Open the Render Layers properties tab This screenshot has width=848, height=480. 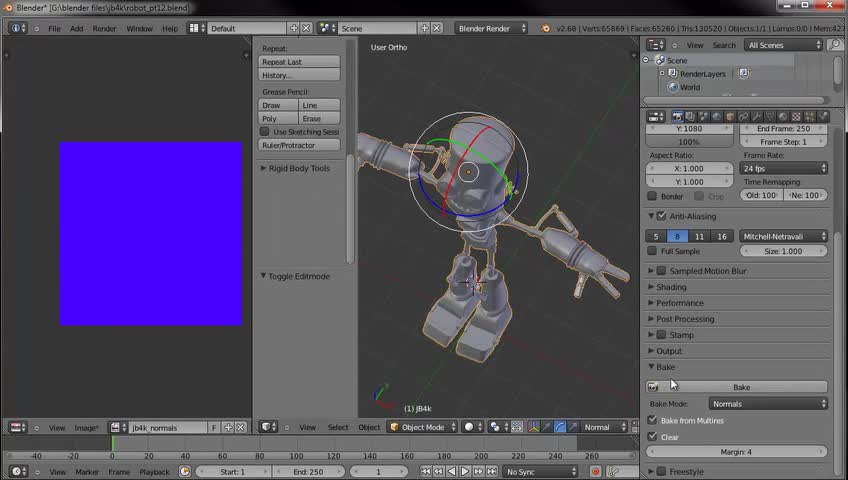[691, 117]
